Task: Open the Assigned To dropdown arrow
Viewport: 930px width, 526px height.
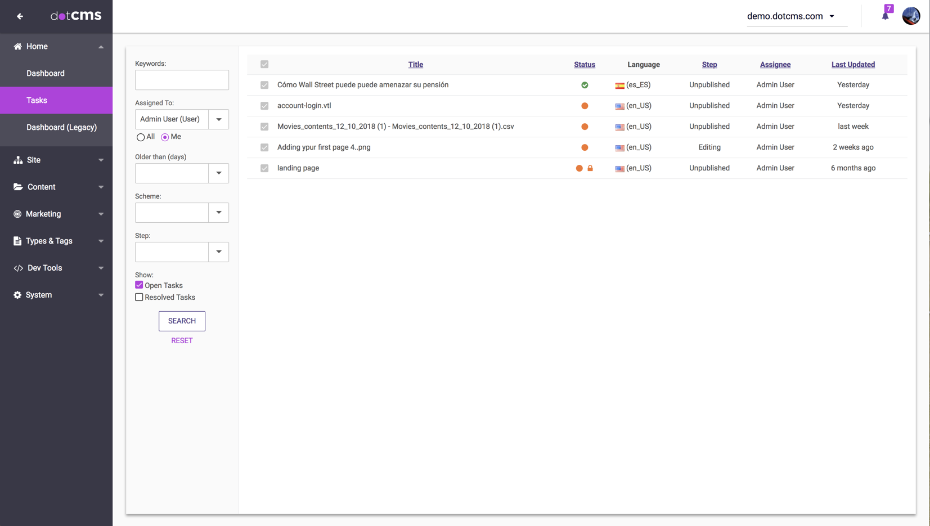Action: (219, 119)
